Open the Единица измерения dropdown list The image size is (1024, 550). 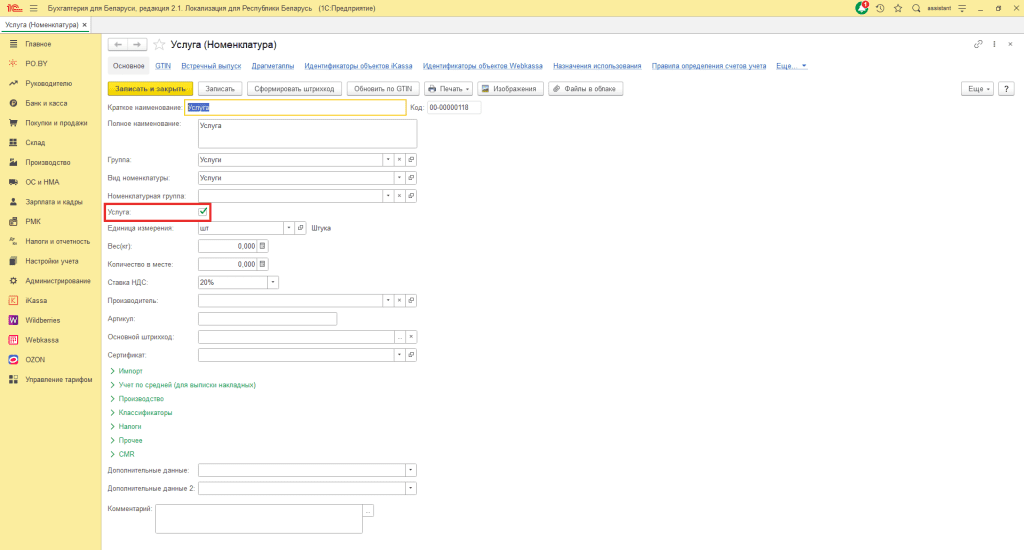[288, 228]
